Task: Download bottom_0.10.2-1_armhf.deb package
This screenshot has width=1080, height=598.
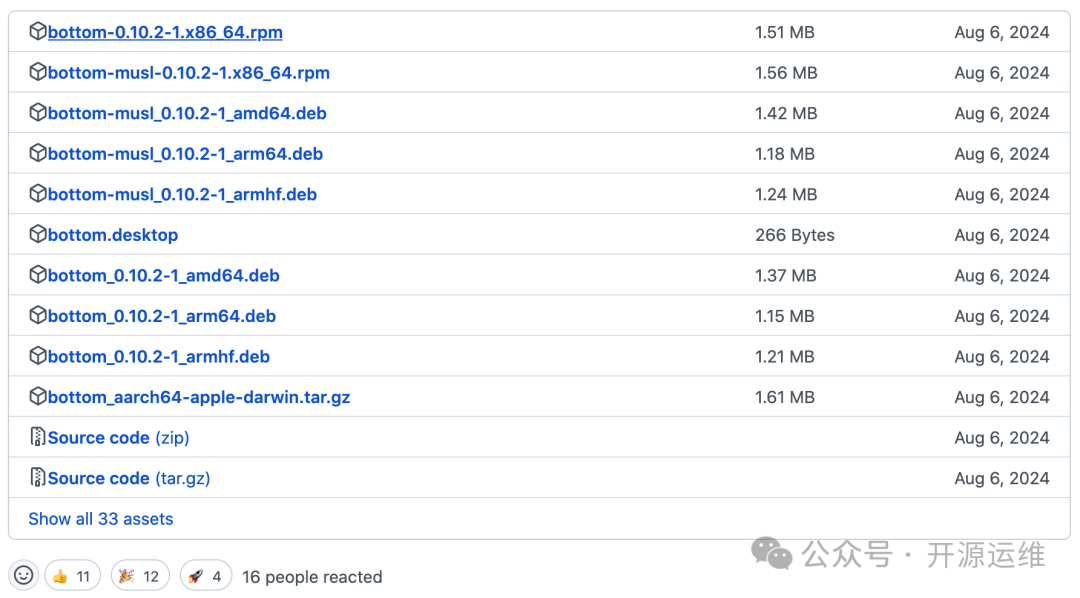Action: (x=159, y=357)
